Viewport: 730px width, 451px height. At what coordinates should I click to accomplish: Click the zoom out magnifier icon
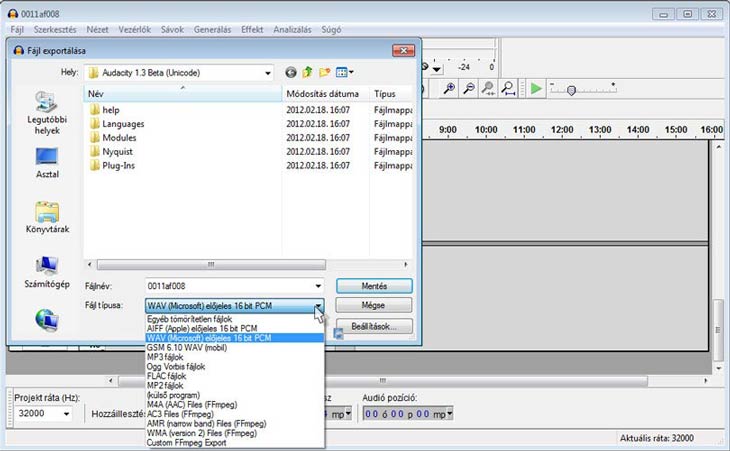469,89
